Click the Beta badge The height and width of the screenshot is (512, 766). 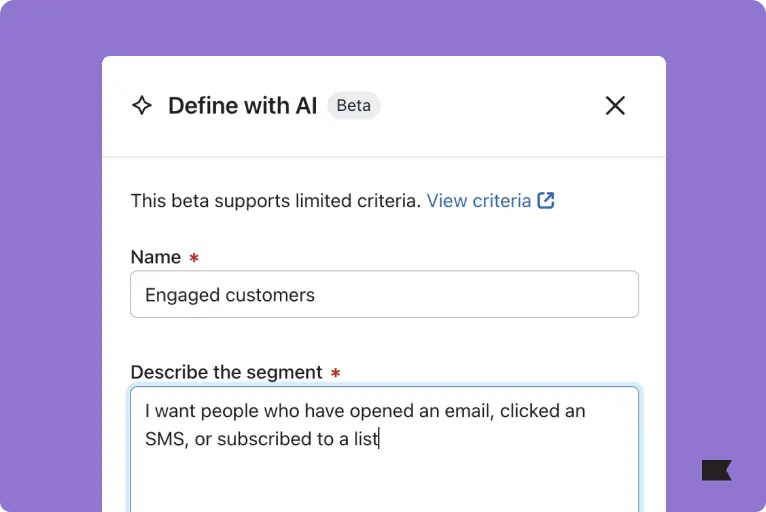[x=353, y=106]
